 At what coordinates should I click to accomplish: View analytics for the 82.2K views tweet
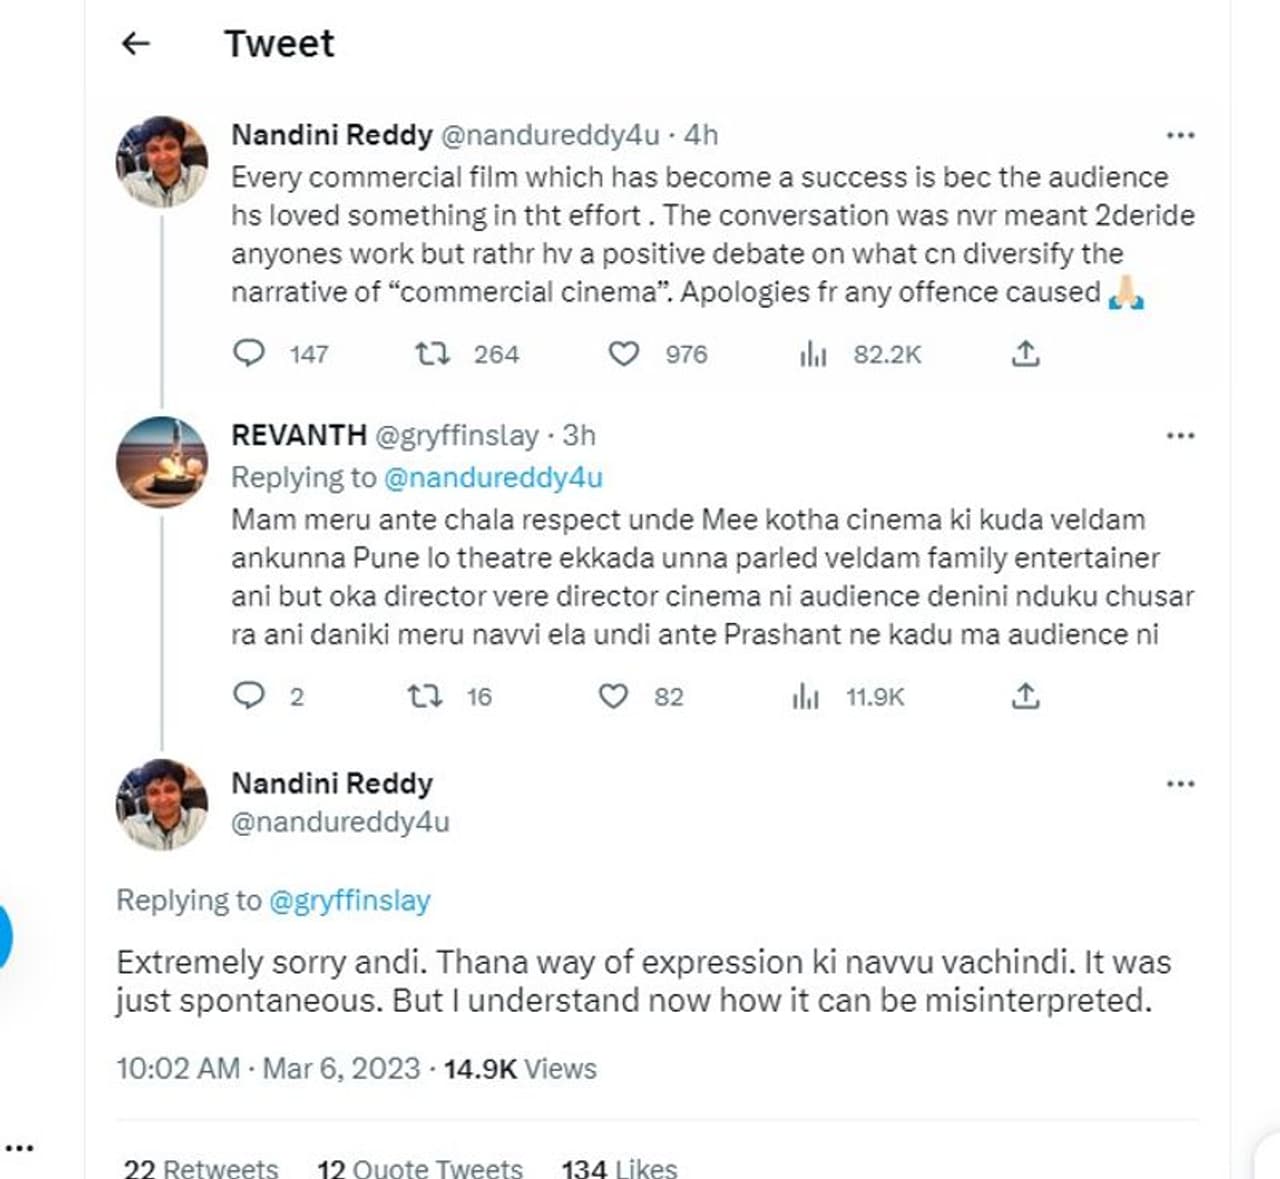point(813,354)
